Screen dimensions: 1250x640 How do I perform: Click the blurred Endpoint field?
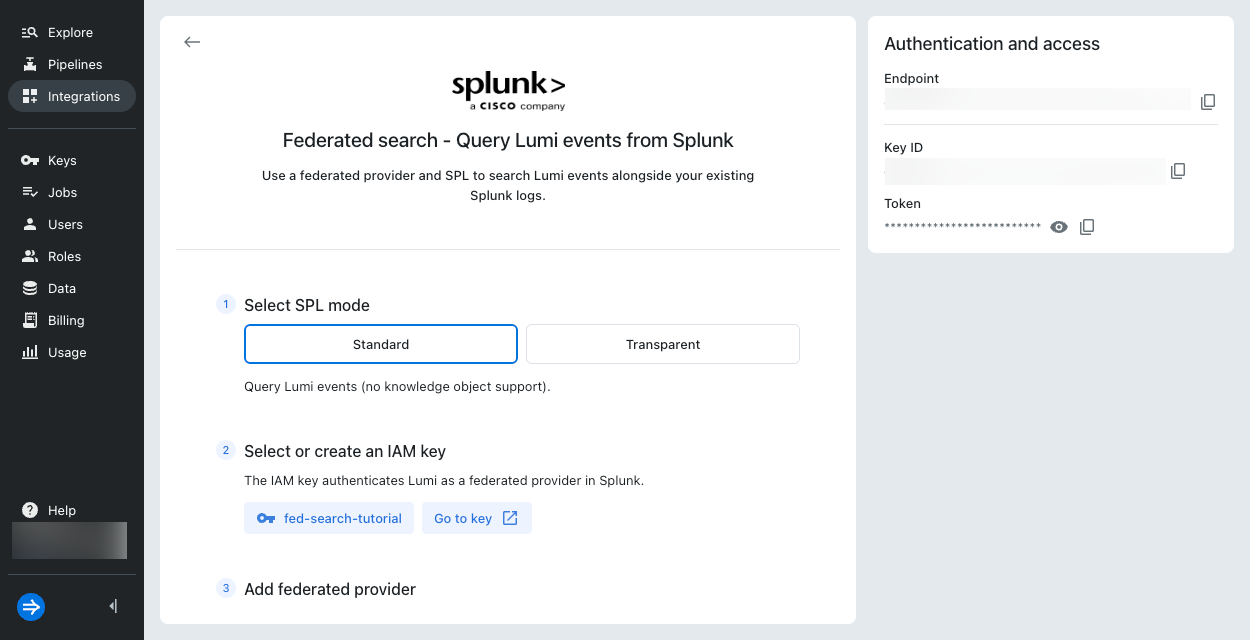1037,100
